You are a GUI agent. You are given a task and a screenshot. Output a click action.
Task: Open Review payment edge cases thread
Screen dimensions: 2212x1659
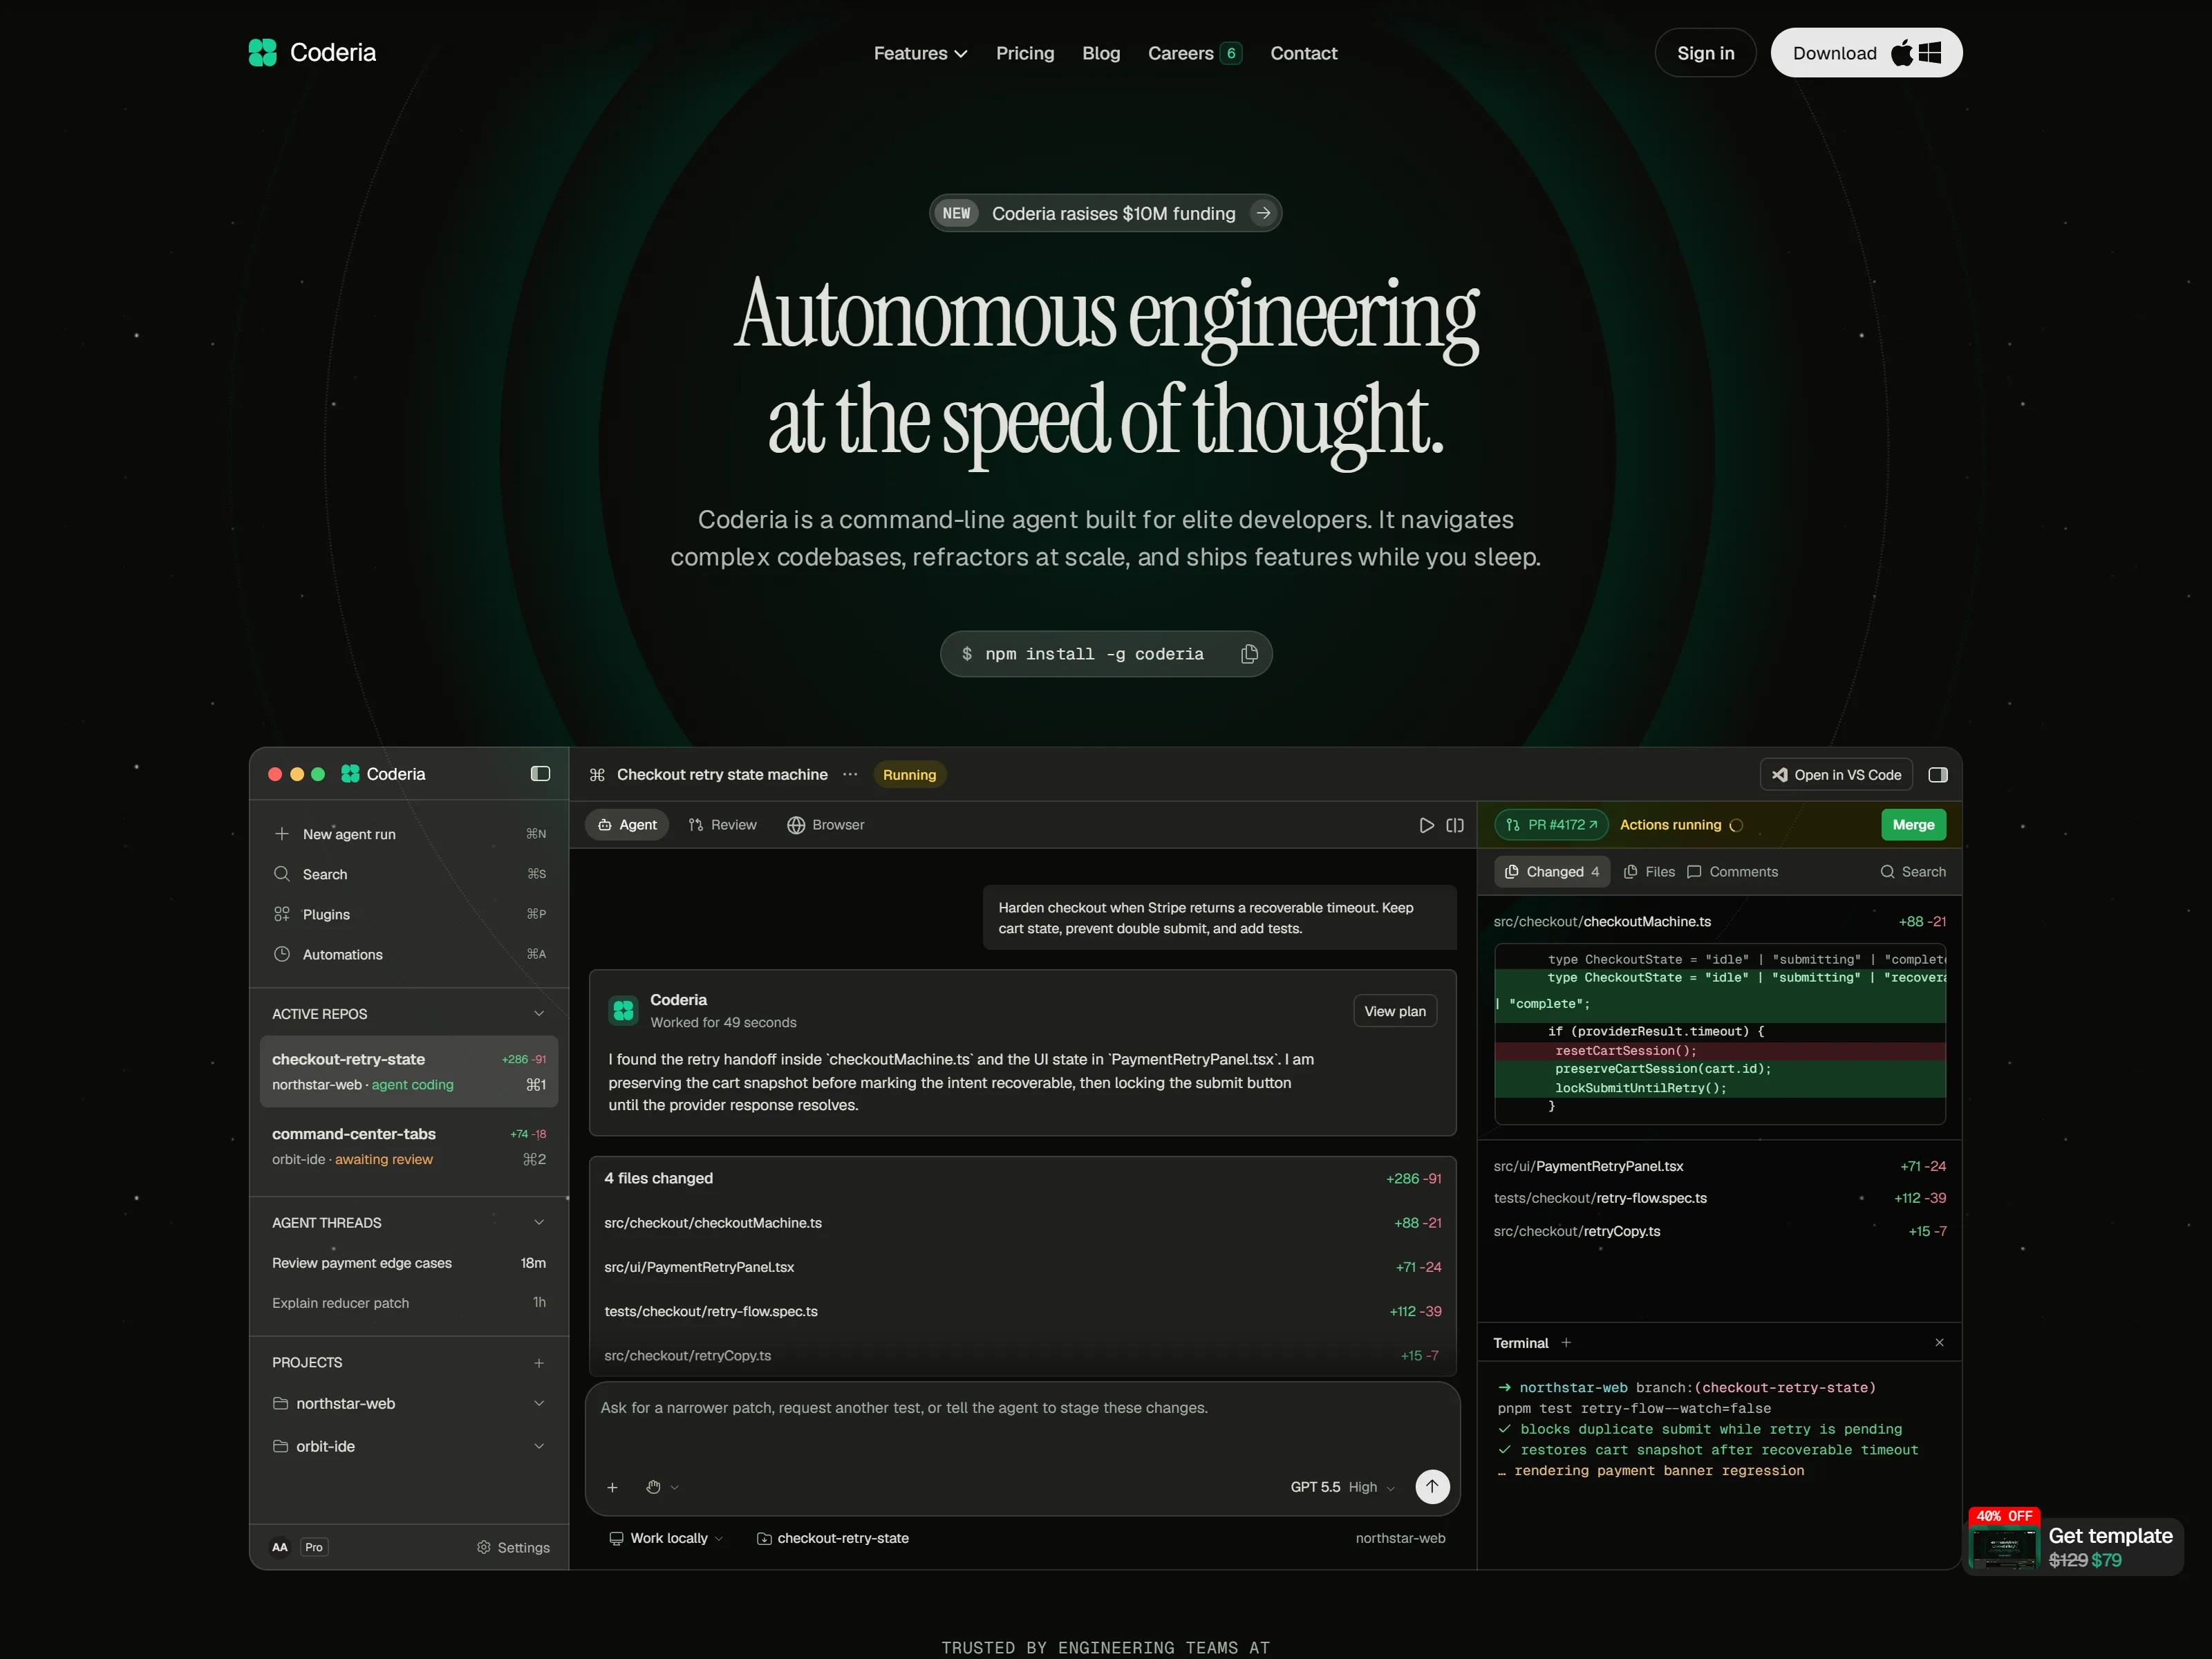(409, 1263)
